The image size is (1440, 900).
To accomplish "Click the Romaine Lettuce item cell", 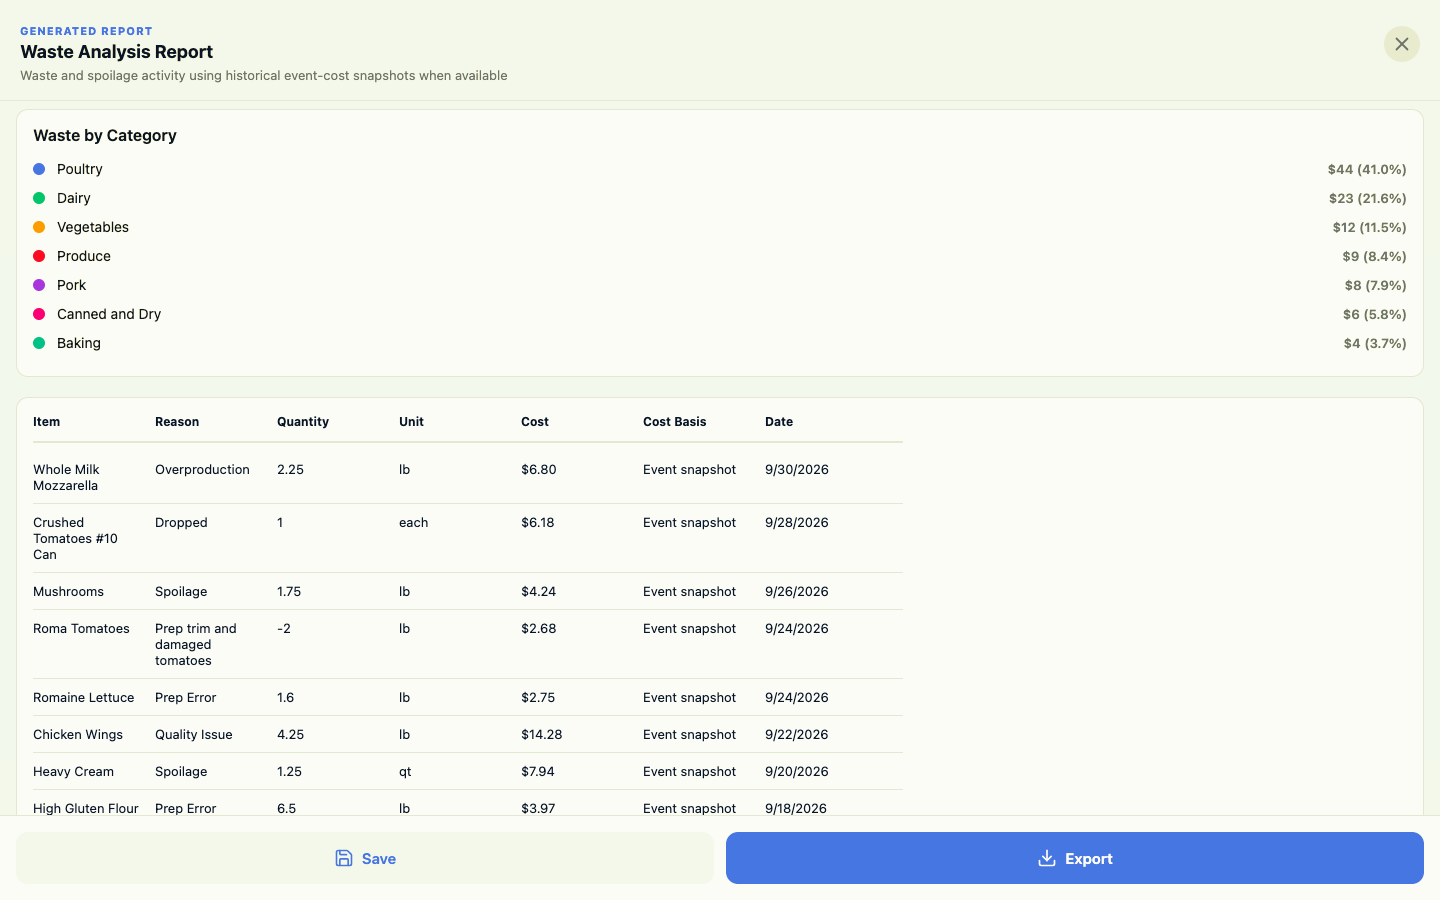I will (83, 697).
